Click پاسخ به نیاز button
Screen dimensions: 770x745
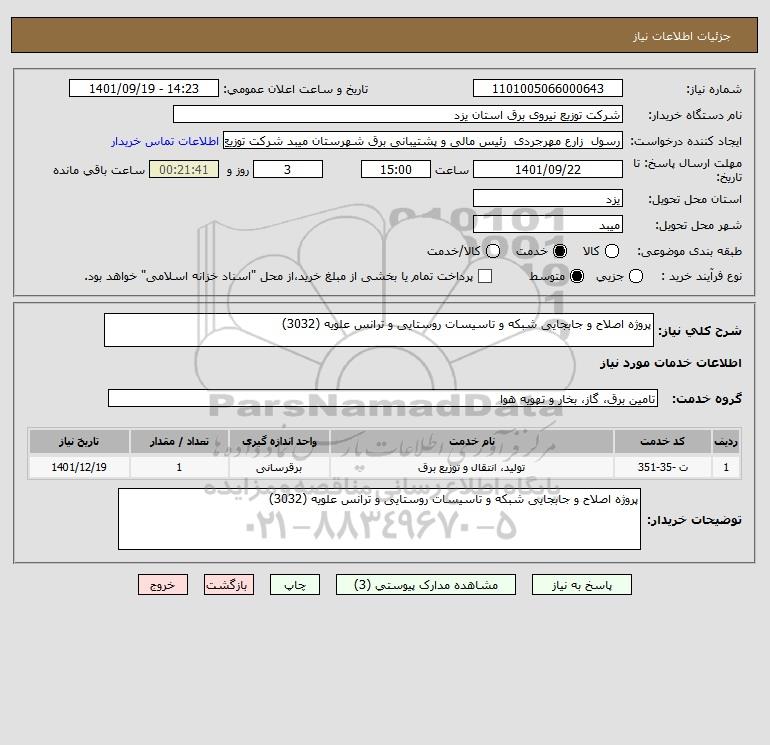click(582, 585)
